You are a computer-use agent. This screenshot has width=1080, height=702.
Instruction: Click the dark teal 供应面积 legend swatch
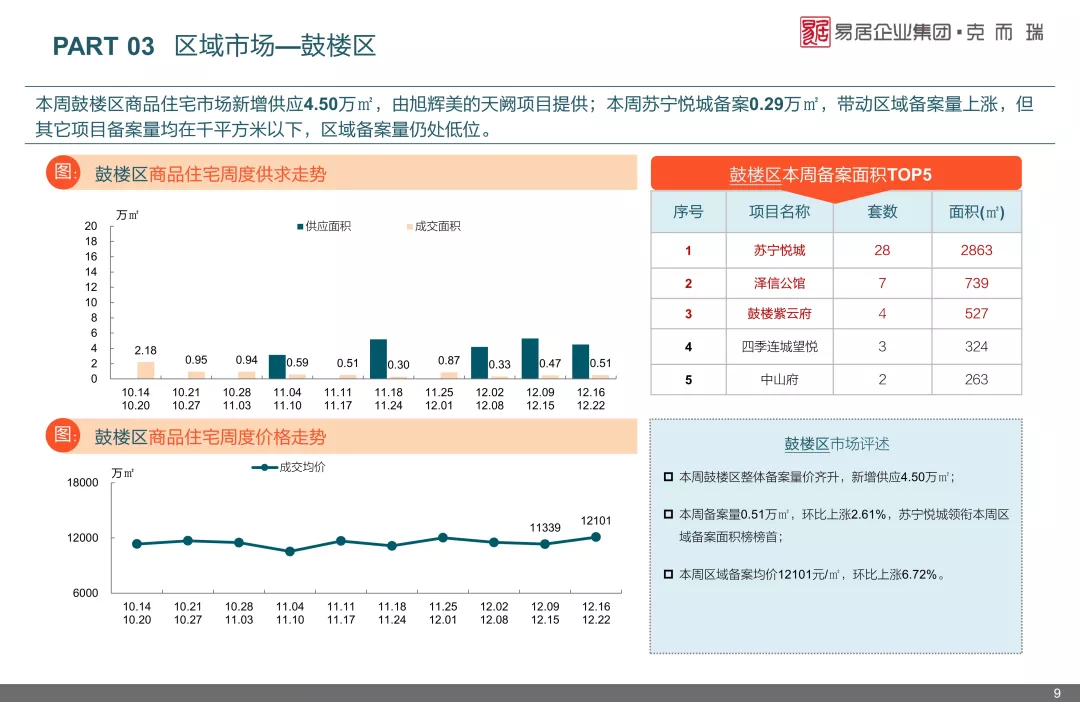(300, 227)
